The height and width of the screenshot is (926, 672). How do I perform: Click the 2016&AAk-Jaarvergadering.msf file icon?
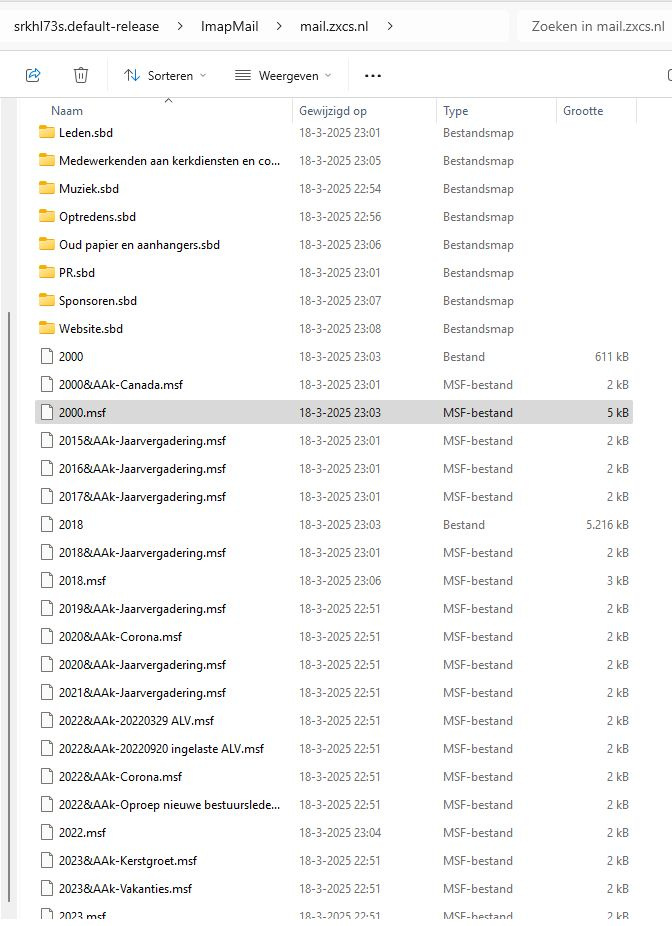47,468
